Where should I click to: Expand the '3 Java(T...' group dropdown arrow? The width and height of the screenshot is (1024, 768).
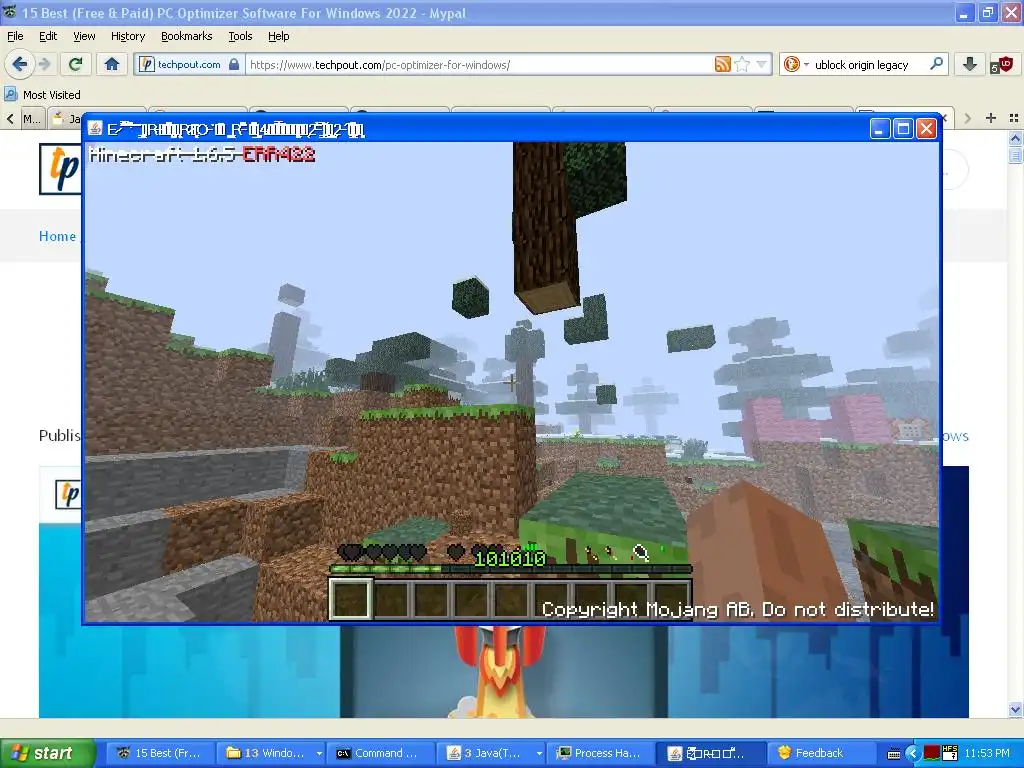point(539,753)
